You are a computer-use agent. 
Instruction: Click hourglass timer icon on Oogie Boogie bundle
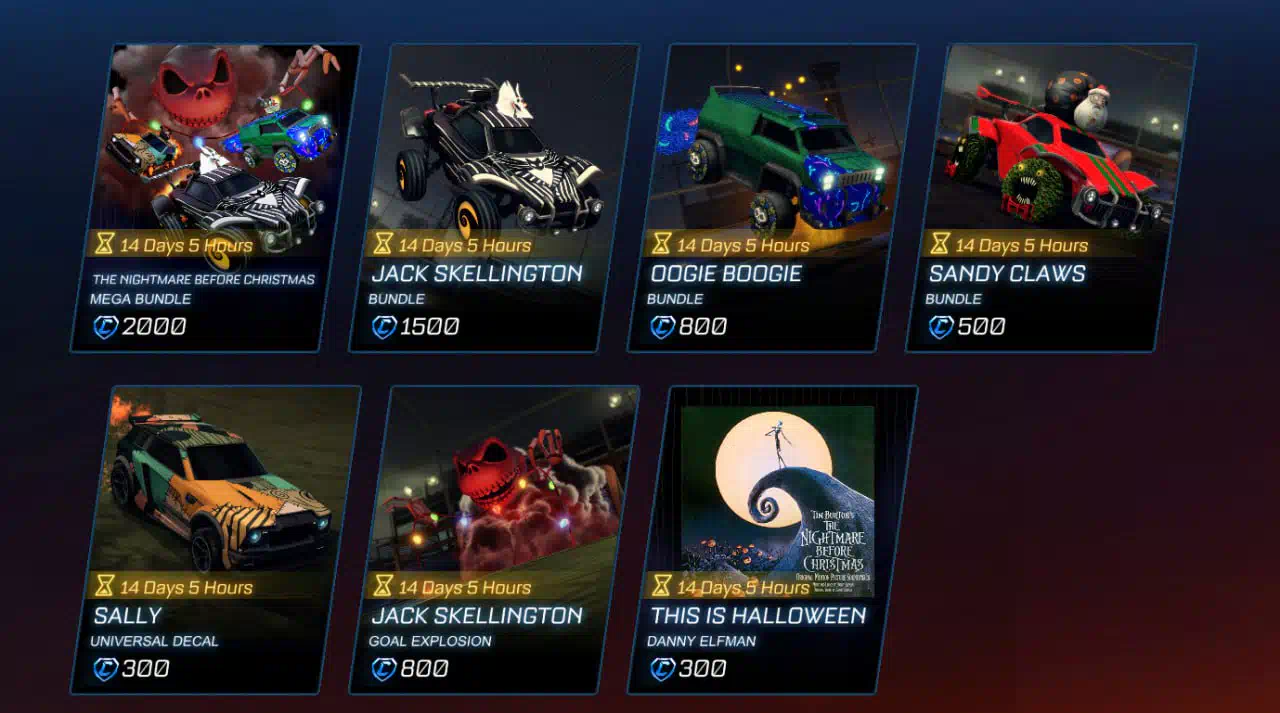pyautogui.click(x=661, y=243)
